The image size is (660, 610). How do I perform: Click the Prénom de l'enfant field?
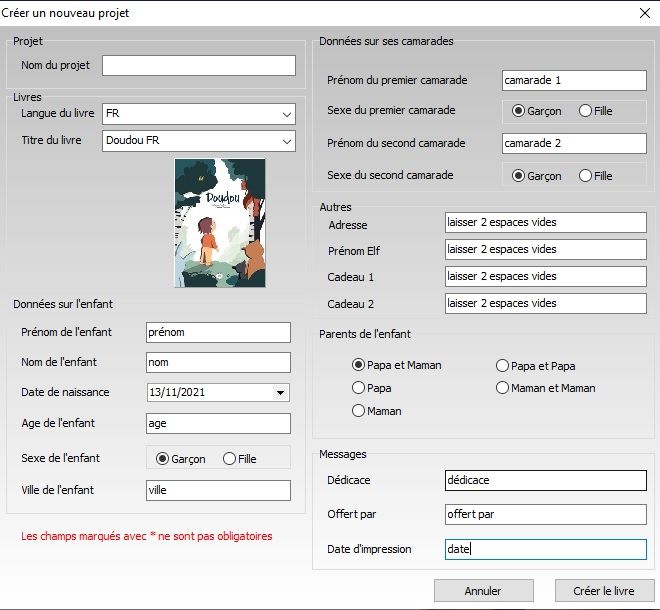(217, 332)
